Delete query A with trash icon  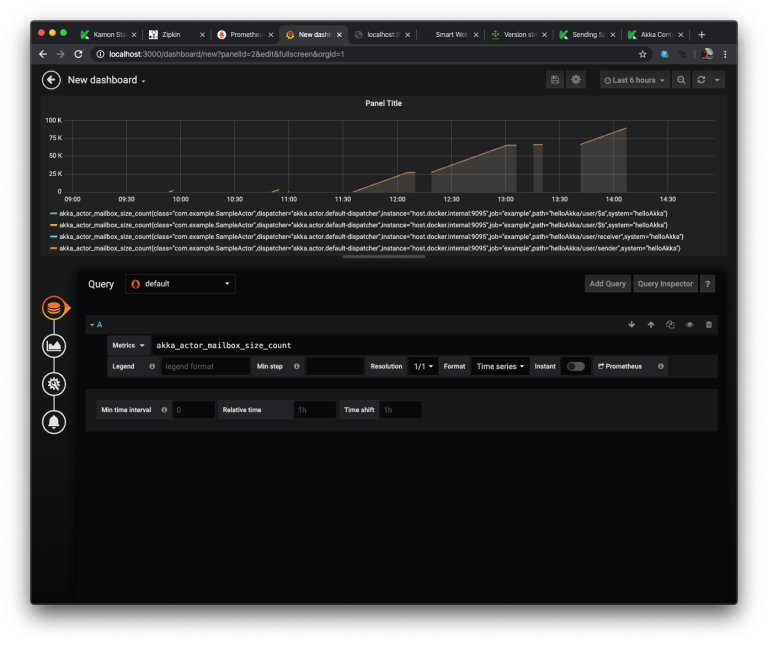tap(708, 324)
